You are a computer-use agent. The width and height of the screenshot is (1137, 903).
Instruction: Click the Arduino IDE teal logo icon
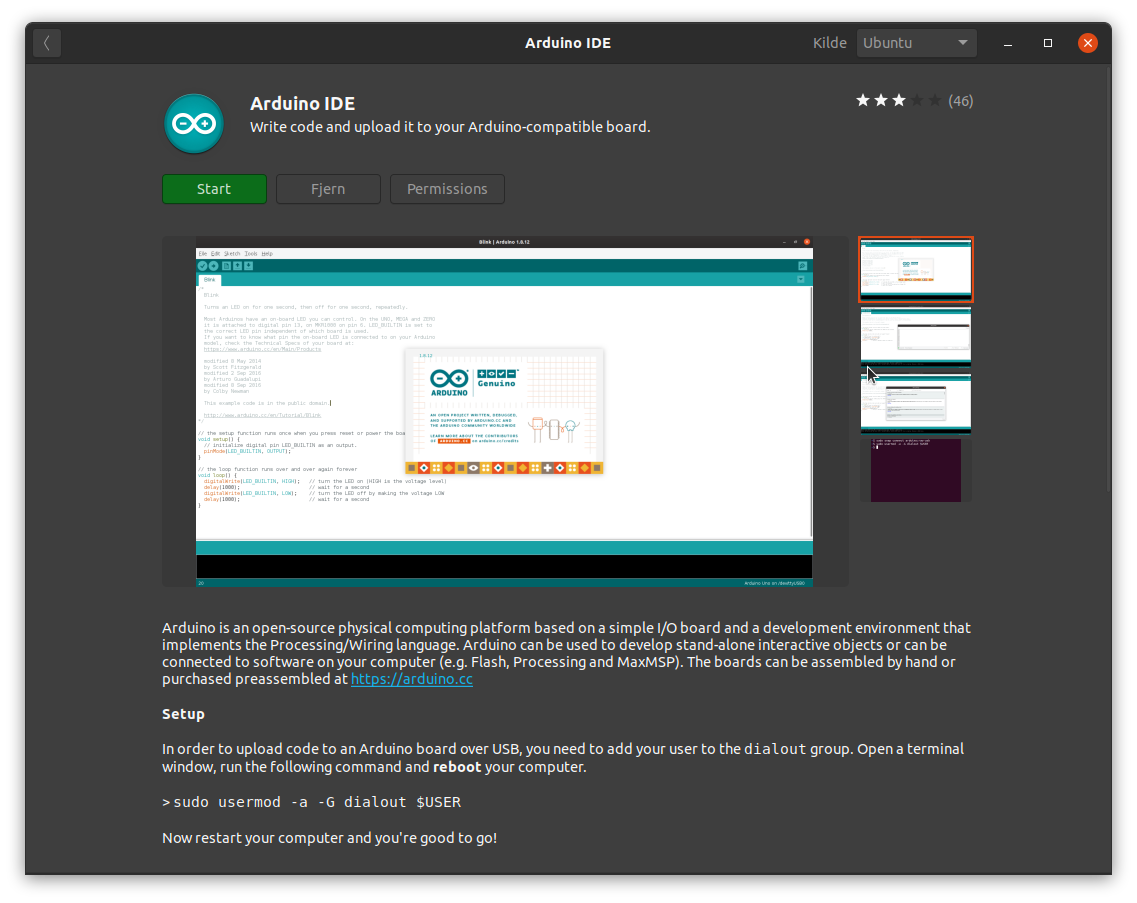[194, 124]
